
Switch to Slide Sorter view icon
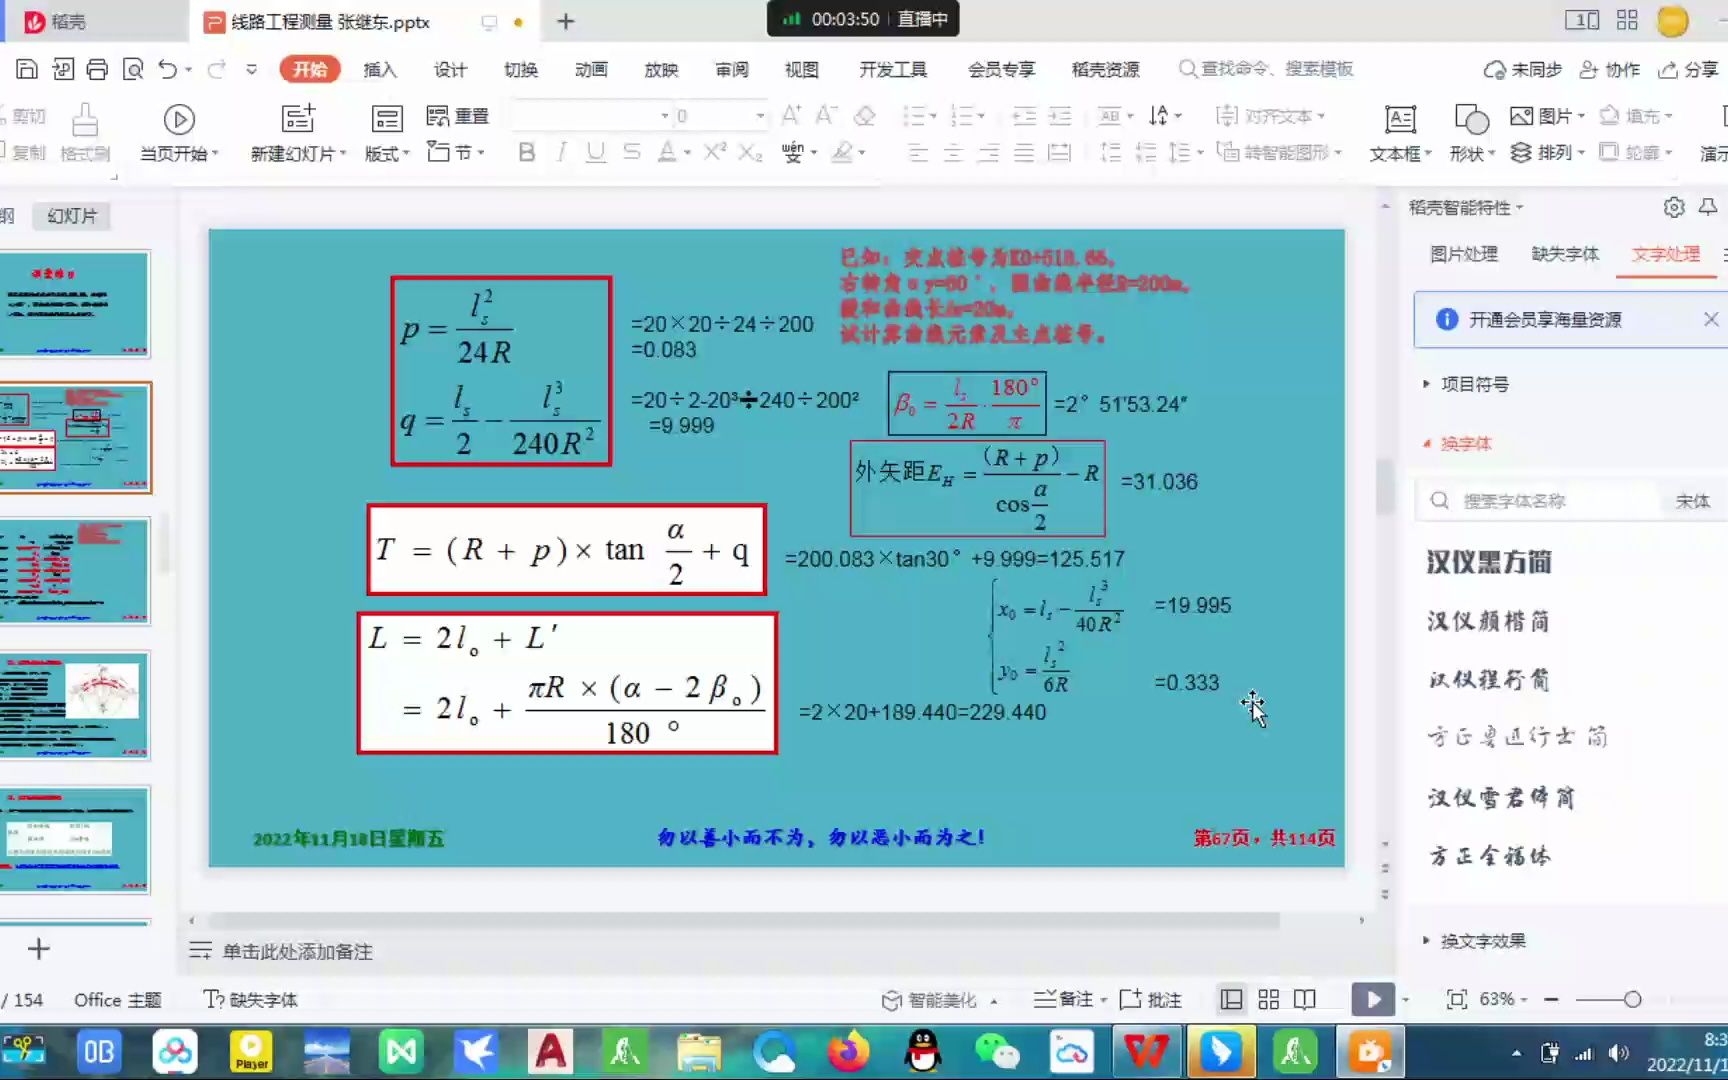1269,999
